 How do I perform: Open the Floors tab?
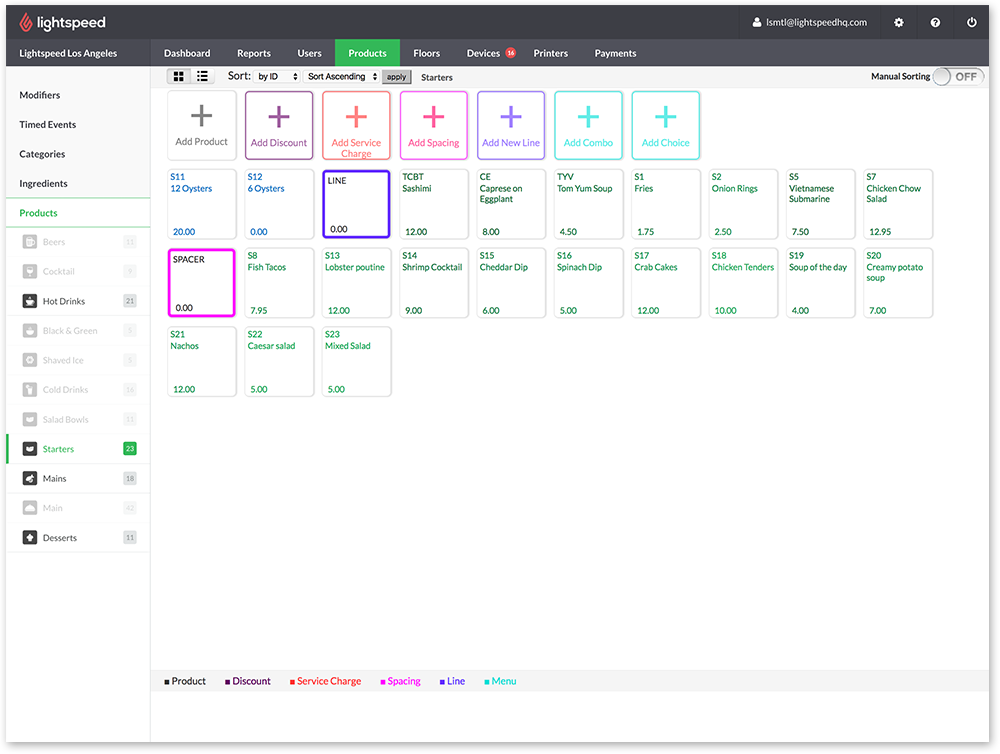(x=426, y=53)
